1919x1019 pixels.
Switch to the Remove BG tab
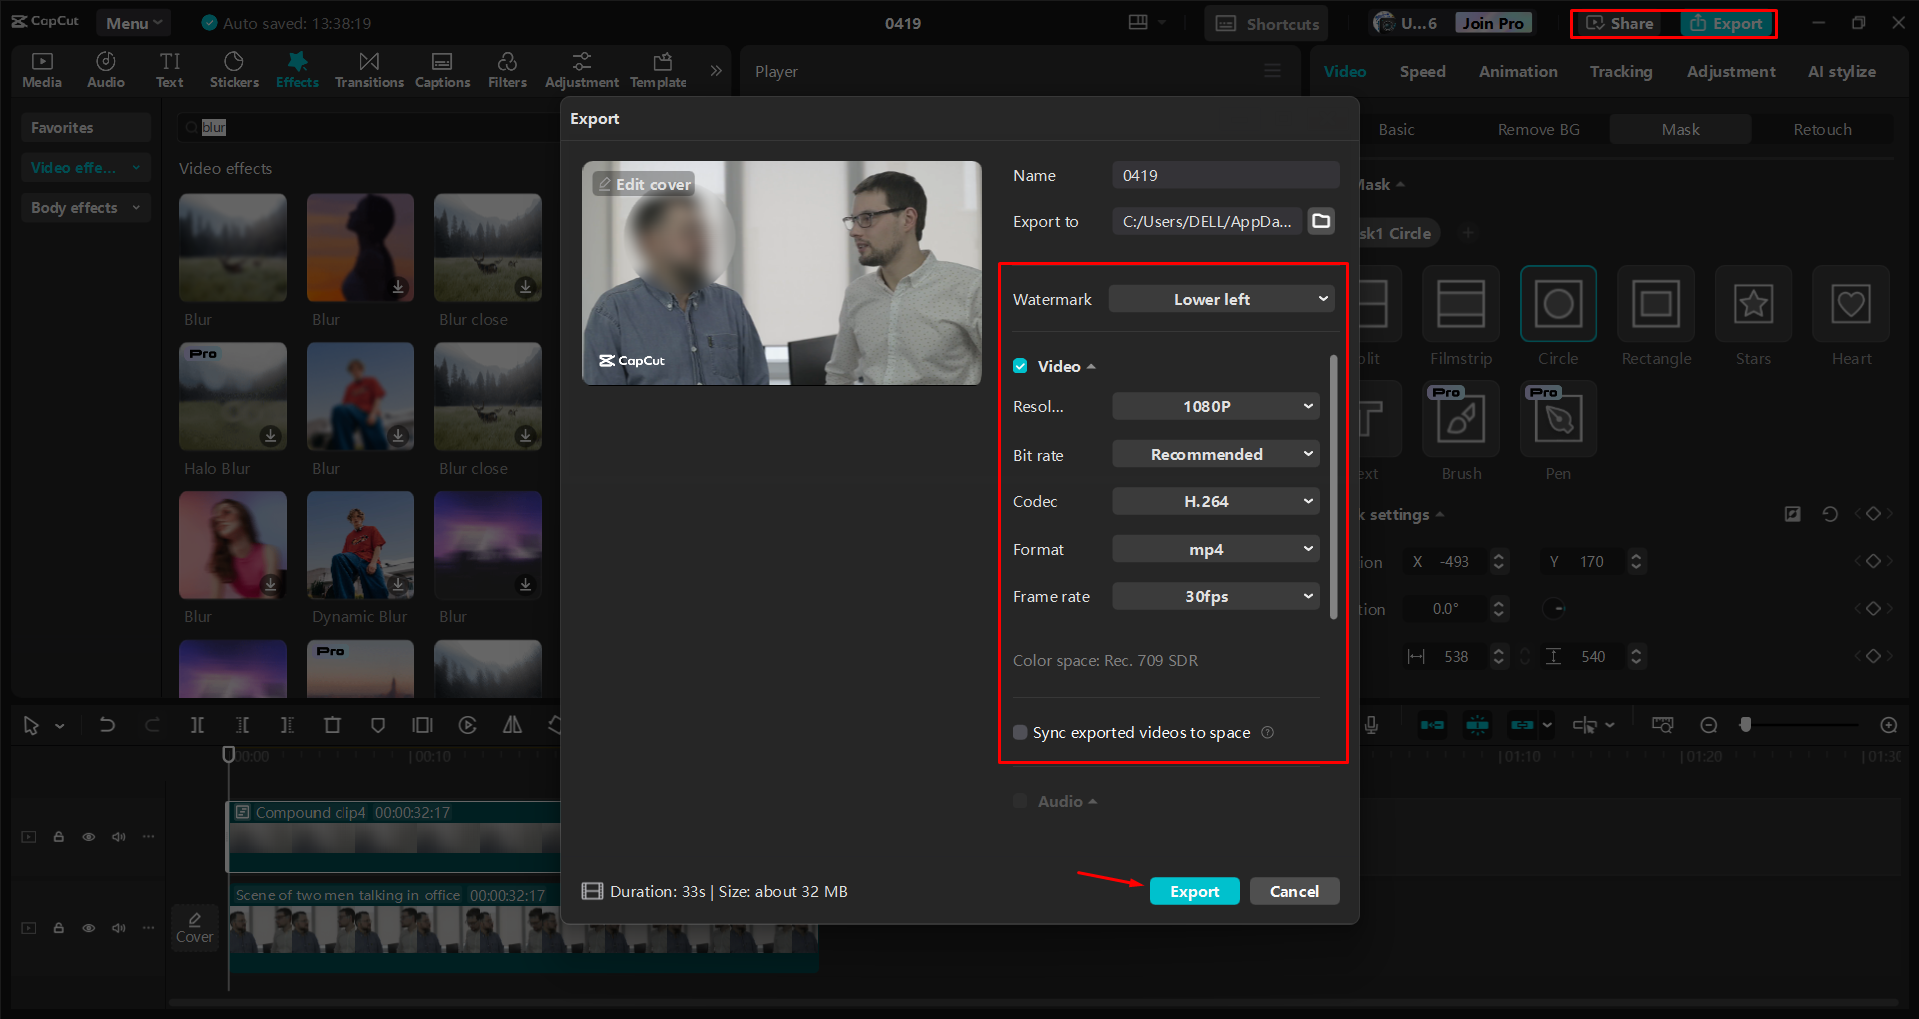click(1538, 129)
